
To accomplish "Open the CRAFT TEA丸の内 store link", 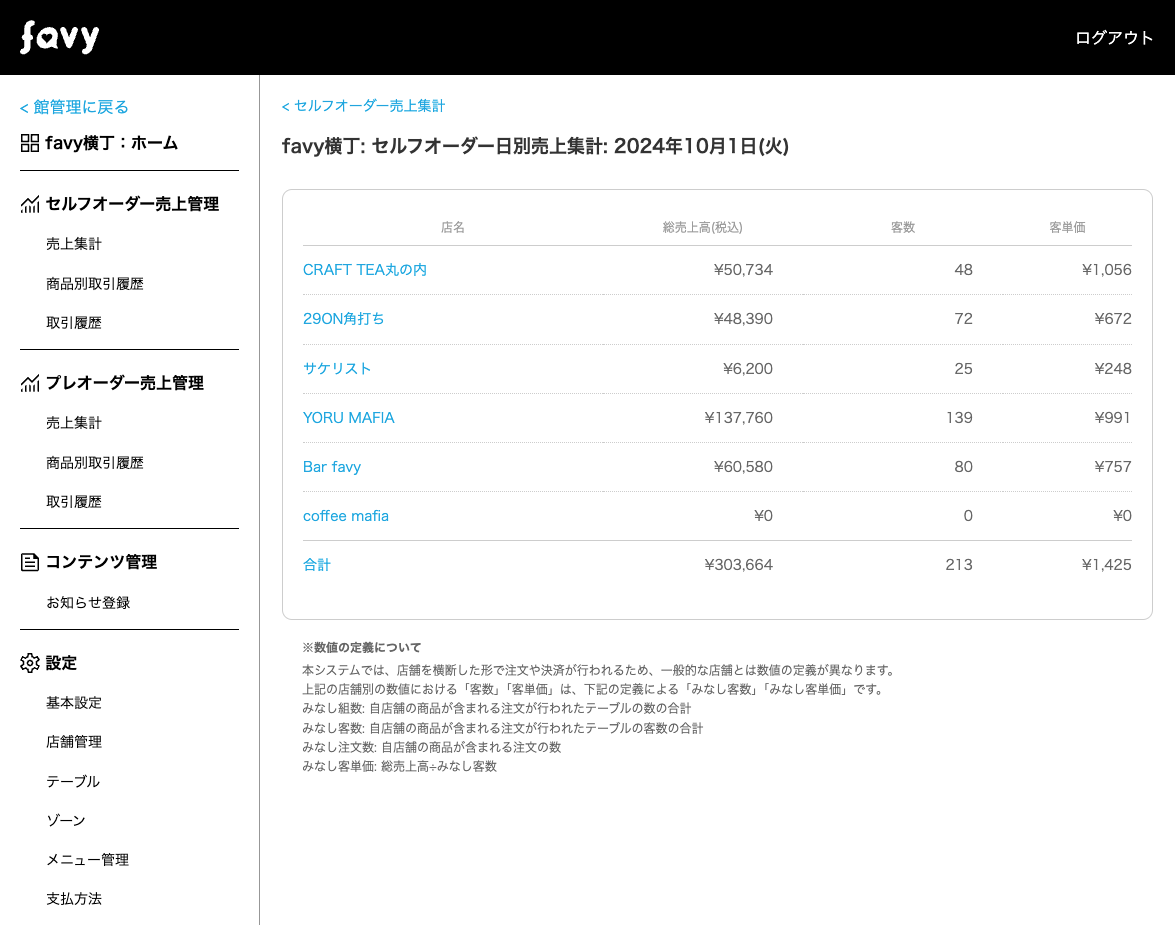I will [x=364, y=270].
